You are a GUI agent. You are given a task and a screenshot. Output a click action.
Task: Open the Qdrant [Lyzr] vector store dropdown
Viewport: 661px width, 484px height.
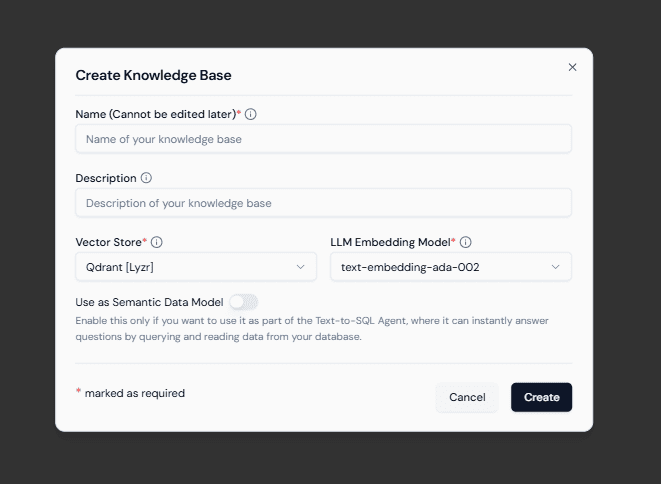point(196,267)
